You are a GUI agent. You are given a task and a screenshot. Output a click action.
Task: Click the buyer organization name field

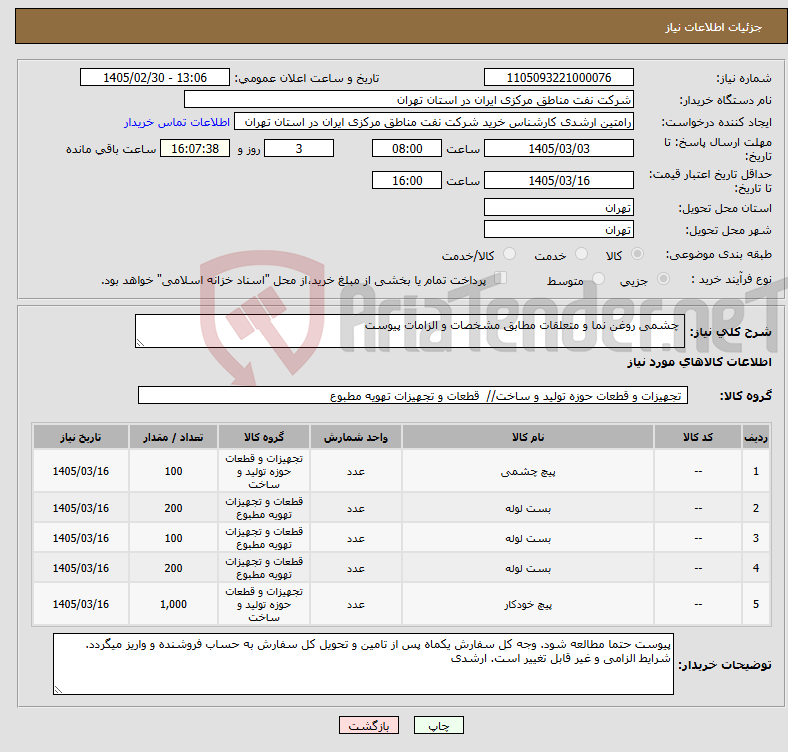point(409,100)
